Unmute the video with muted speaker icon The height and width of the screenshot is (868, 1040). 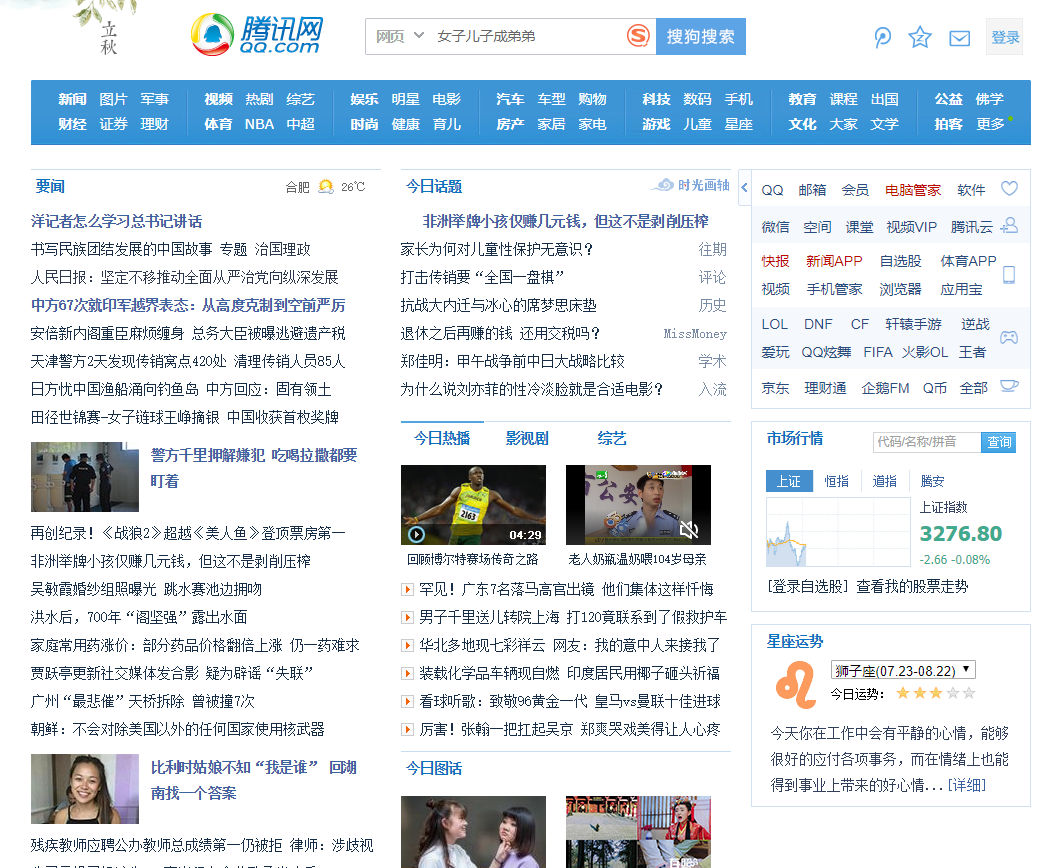tap(689, 529)
